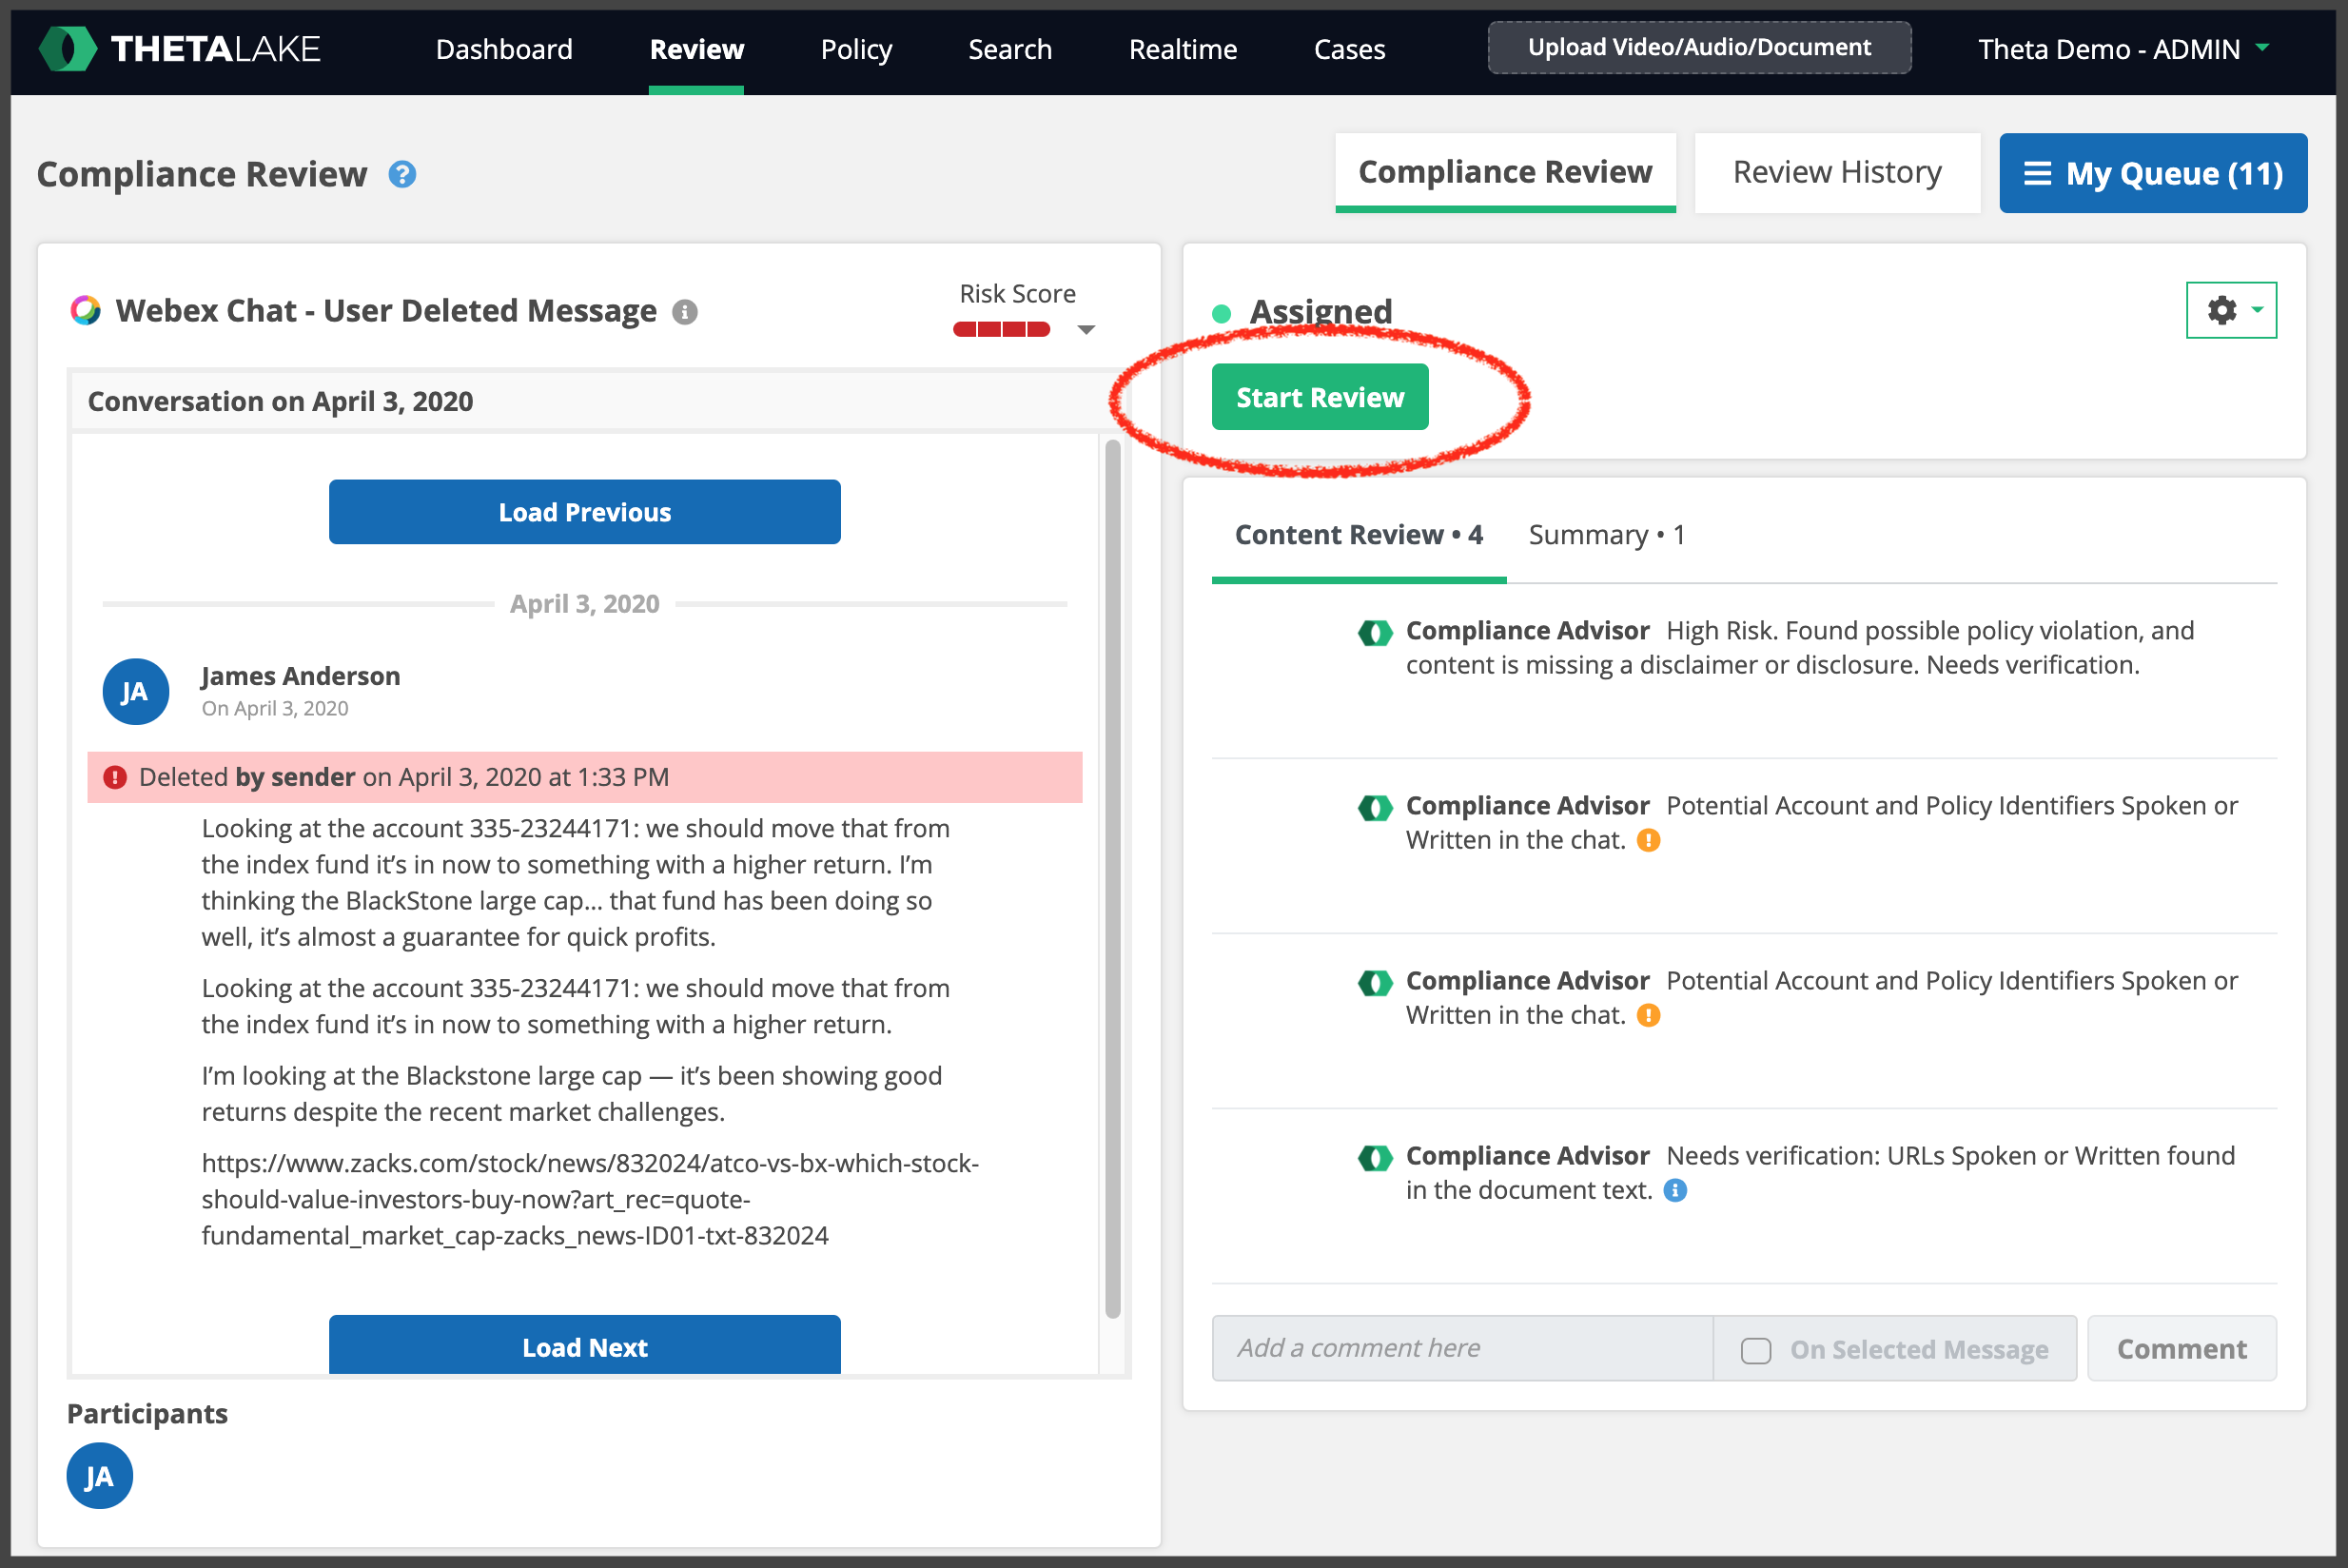Click the James Anderson JA avatar in conversation
This screenshot has height=1568, width=2348.
pyautogui.click(x=135, y=691)
